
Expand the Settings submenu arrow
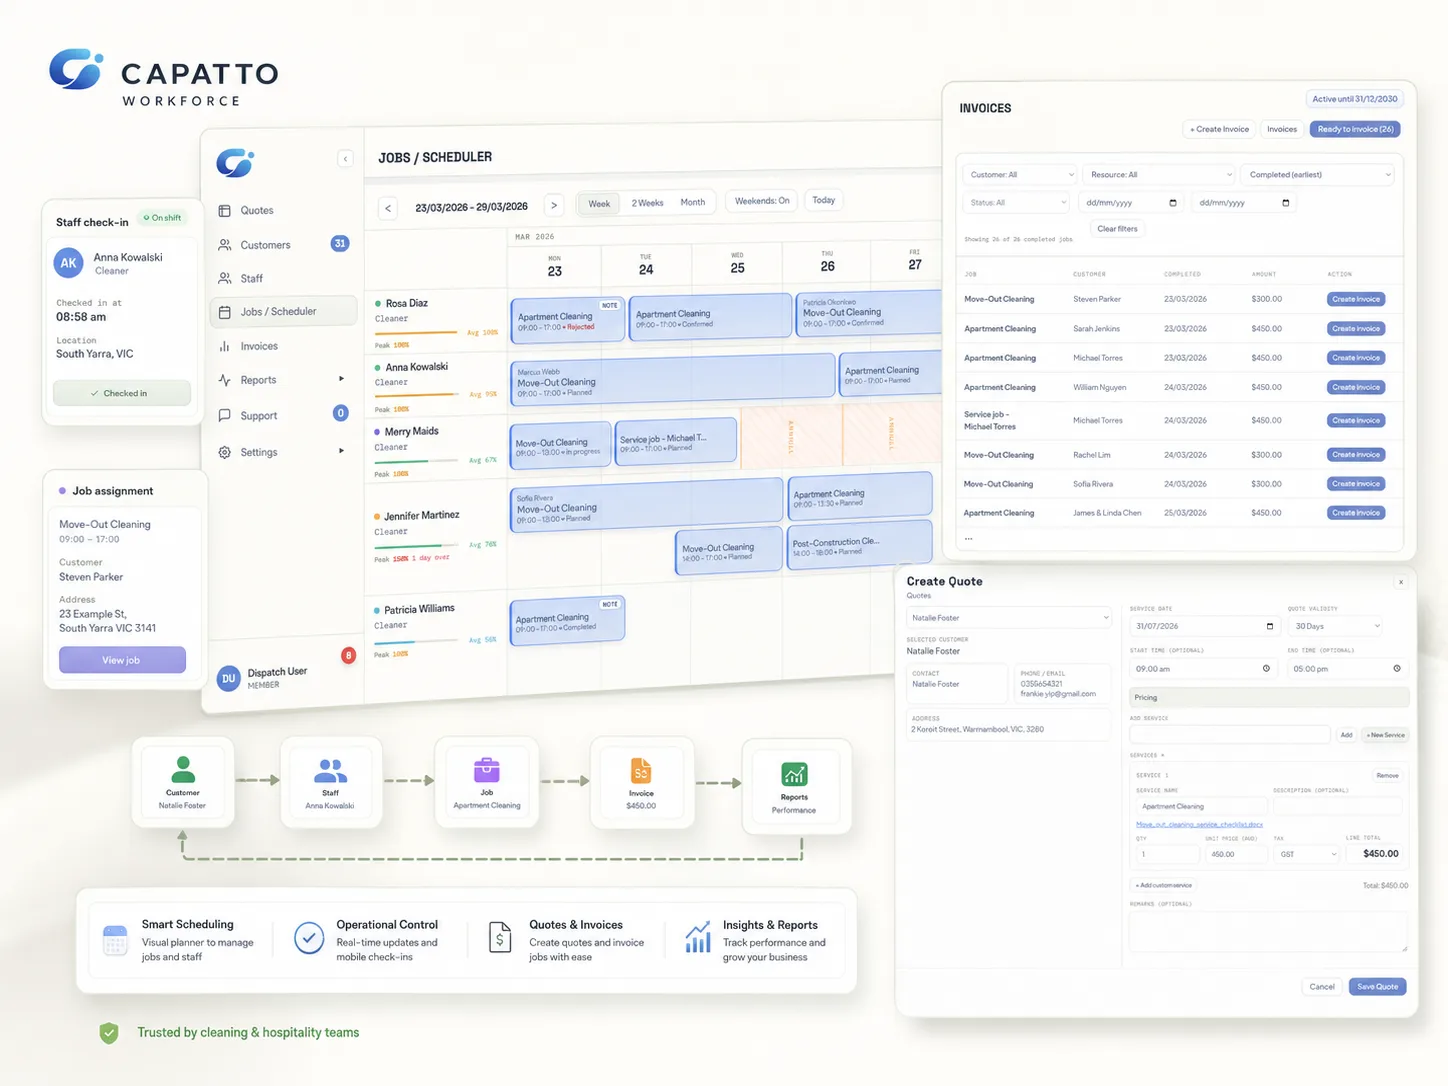[x=341, y=451]
